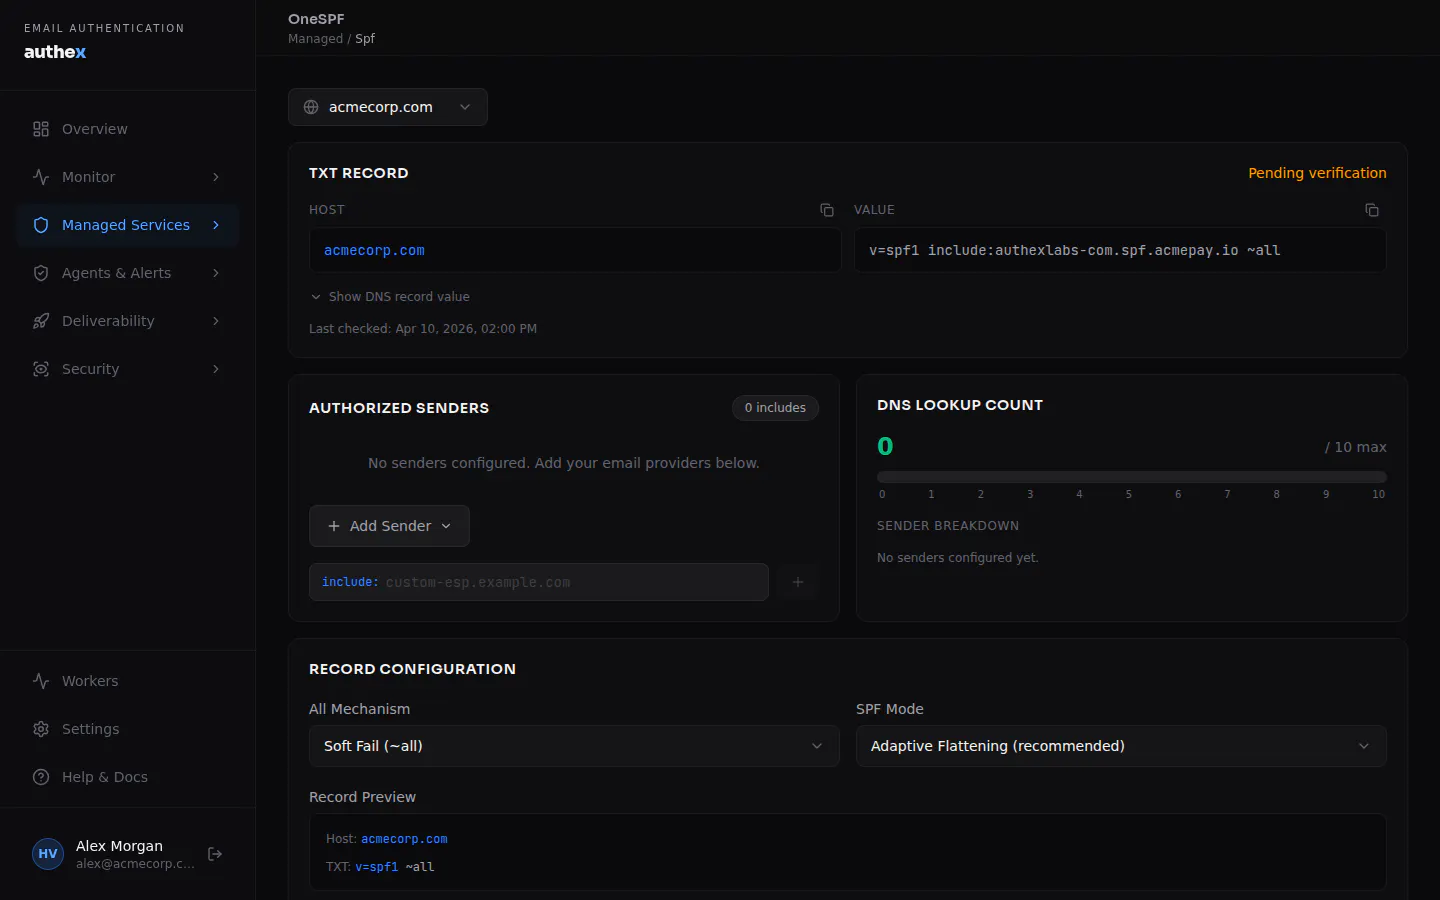The height and width of the screenshot is (900, 1440).
Task: Click the Agents & Alerts shield-check icon
Action: click(41, 273)
